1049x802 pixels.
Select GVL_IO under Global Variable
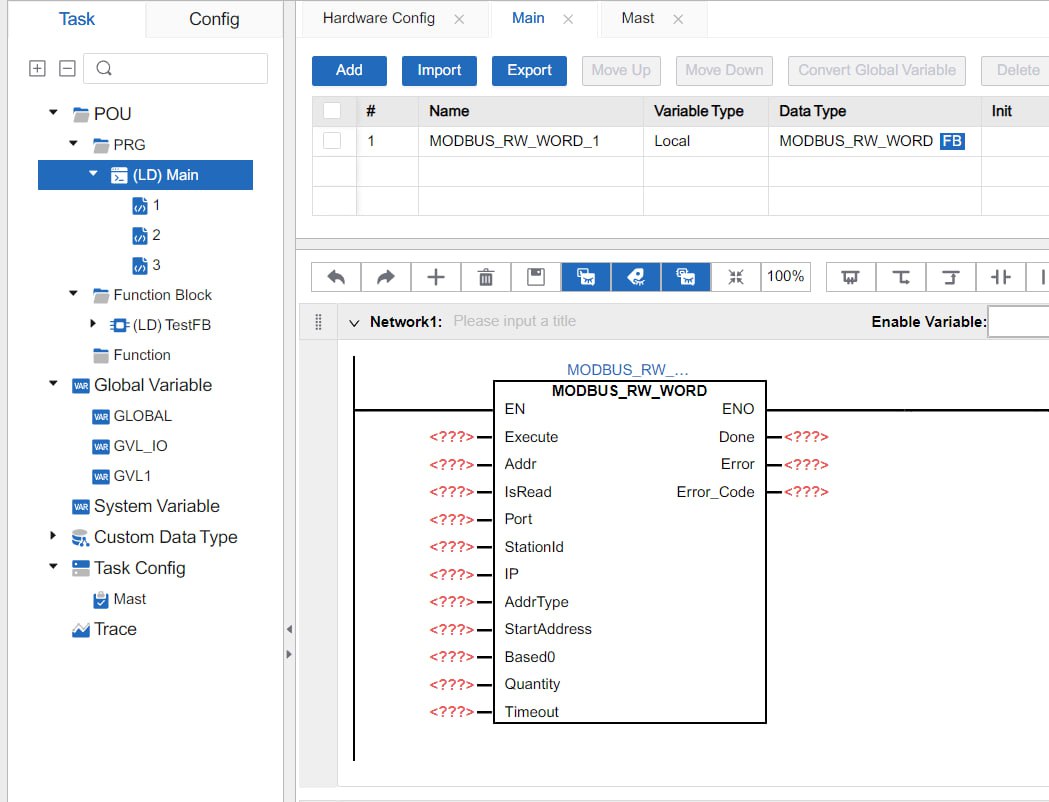(130, 446)
